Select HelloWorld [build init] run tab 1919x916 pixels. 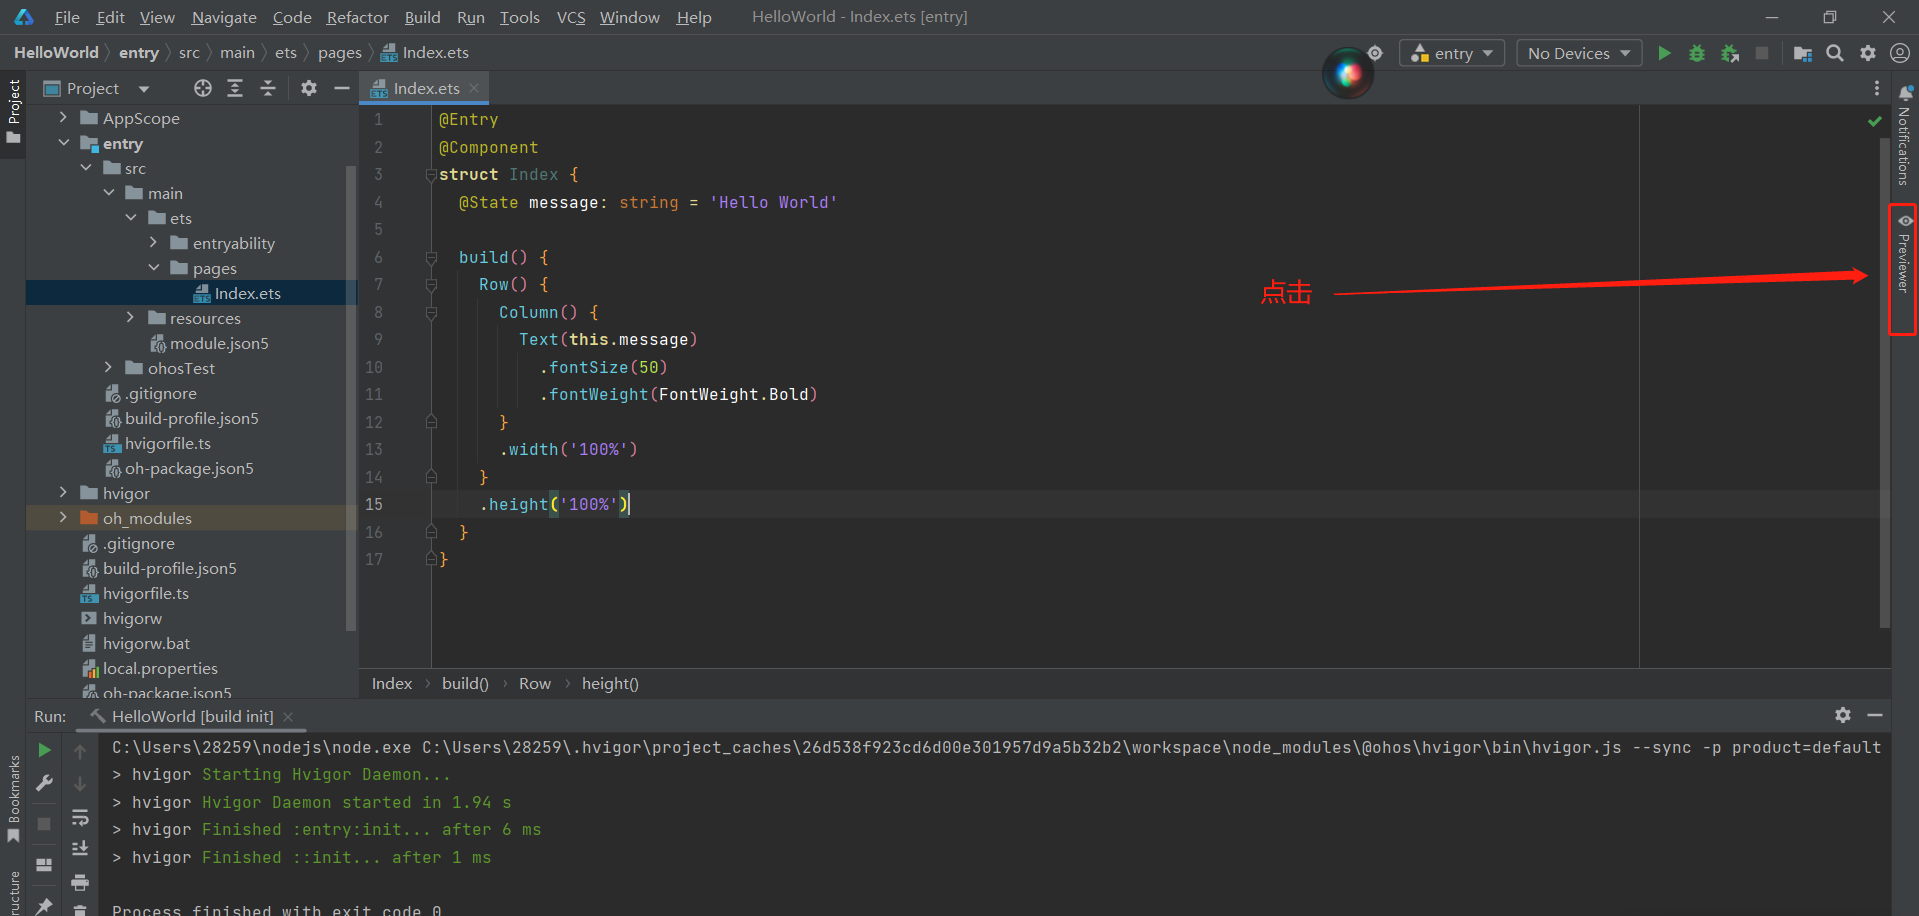coord(192,716)
